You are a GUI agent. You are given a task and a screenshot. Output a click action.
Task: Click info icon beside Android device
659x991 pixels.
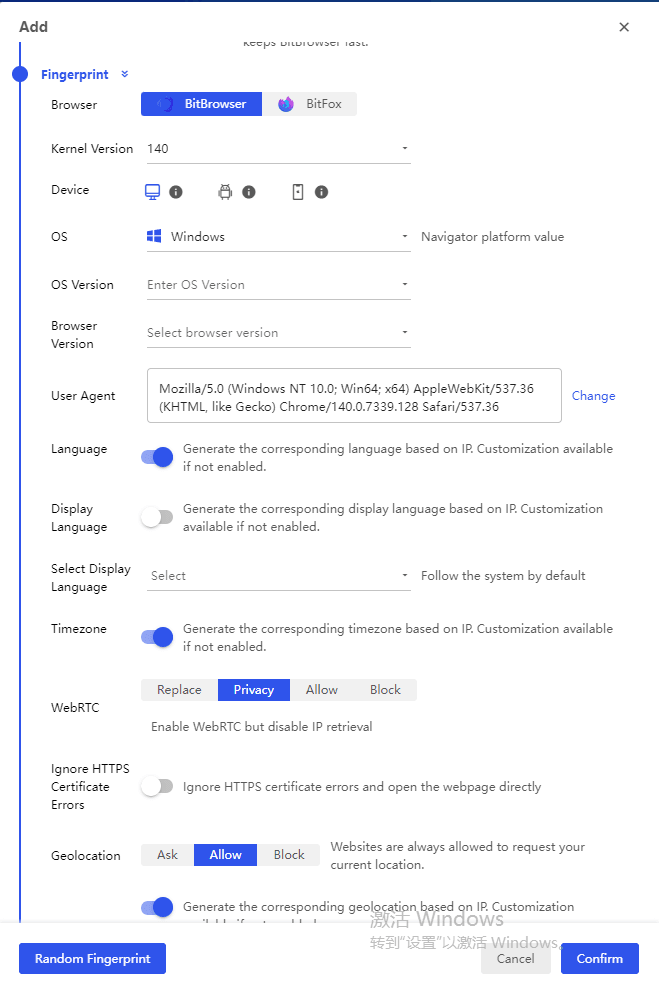pyautogui.click(x=249, y=192)
